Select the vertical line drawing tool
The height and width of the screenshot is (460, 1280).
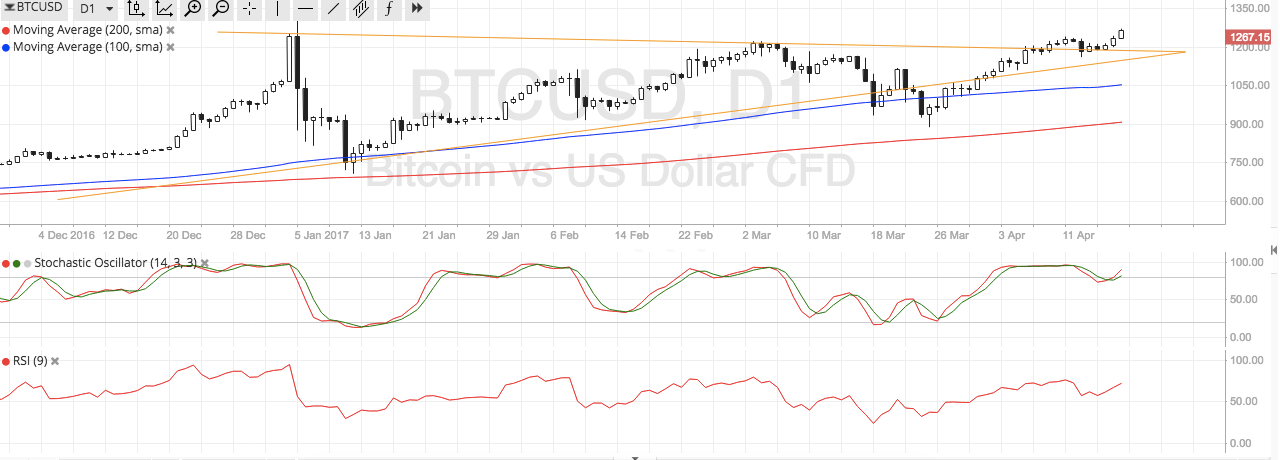[x=277, y=8]
